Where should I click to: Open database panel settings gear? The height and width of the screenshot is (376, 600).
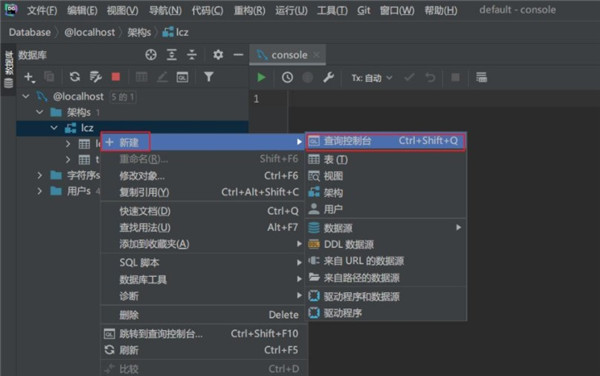coord(218,55)
